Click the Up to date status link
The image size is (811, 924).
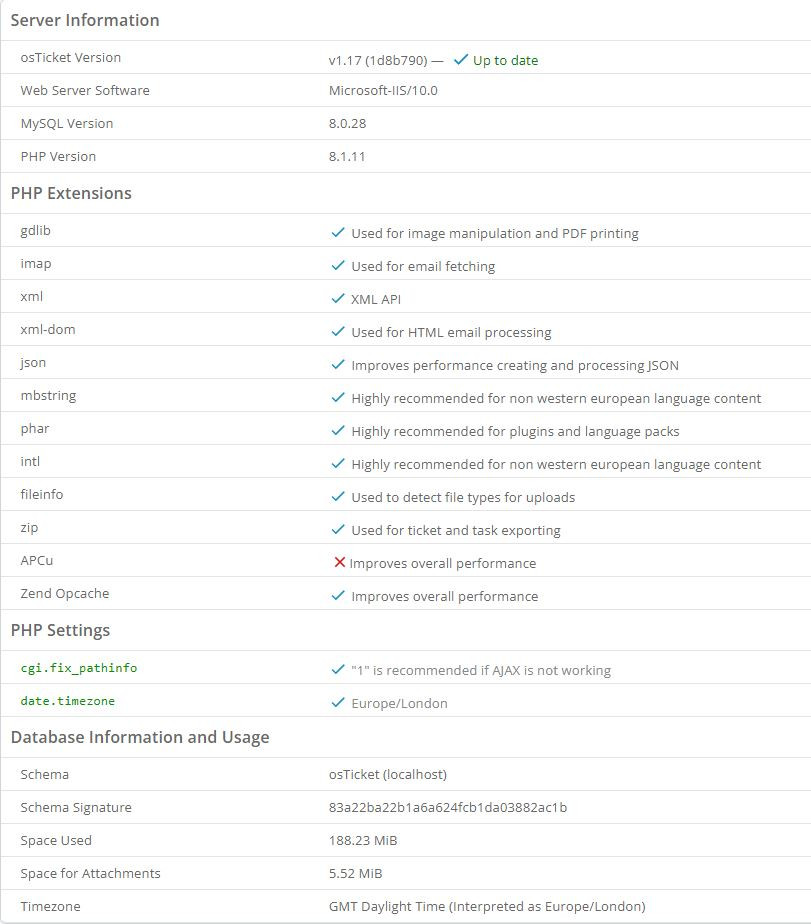[x=504, y=60]
